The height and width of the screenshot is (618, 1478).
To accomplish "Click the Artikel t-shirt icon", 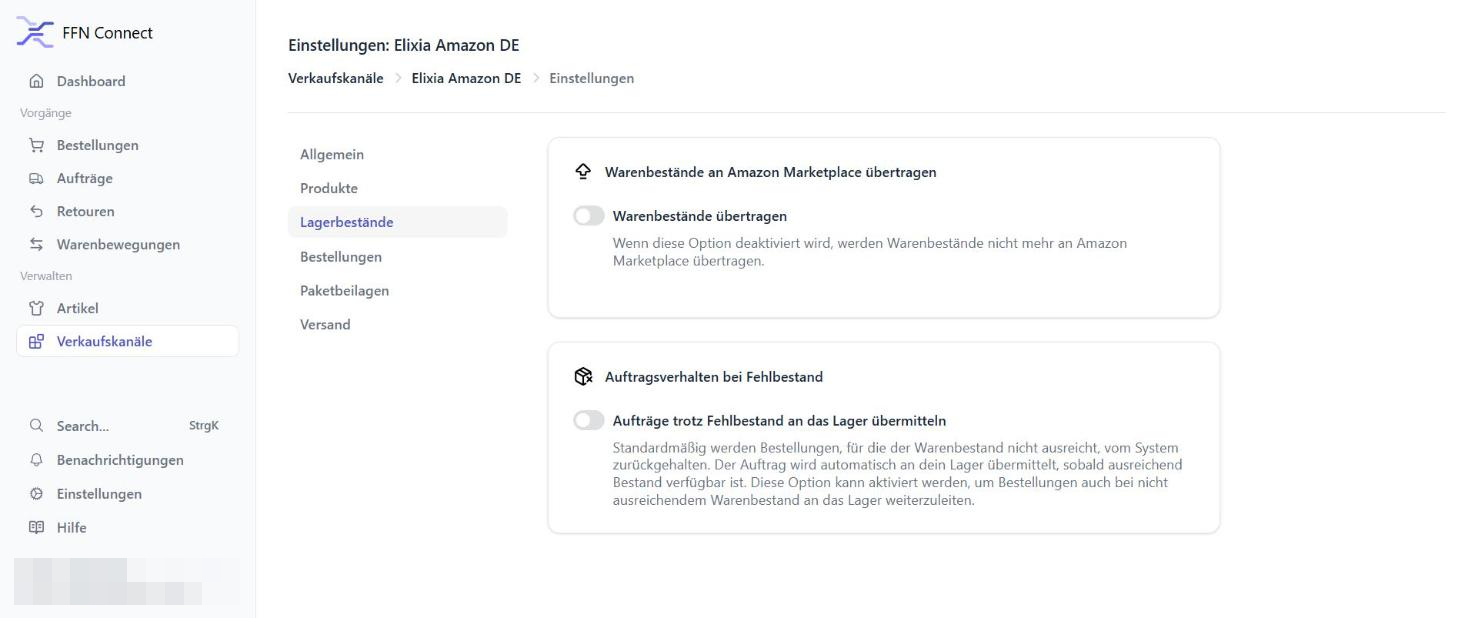I will [37, 308].
